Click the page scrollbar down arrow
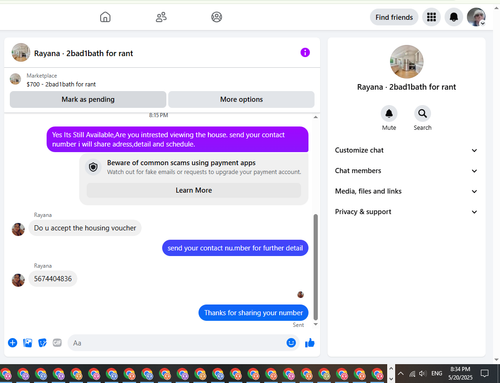This screenshot has width=500, height=383. (496, 360)
